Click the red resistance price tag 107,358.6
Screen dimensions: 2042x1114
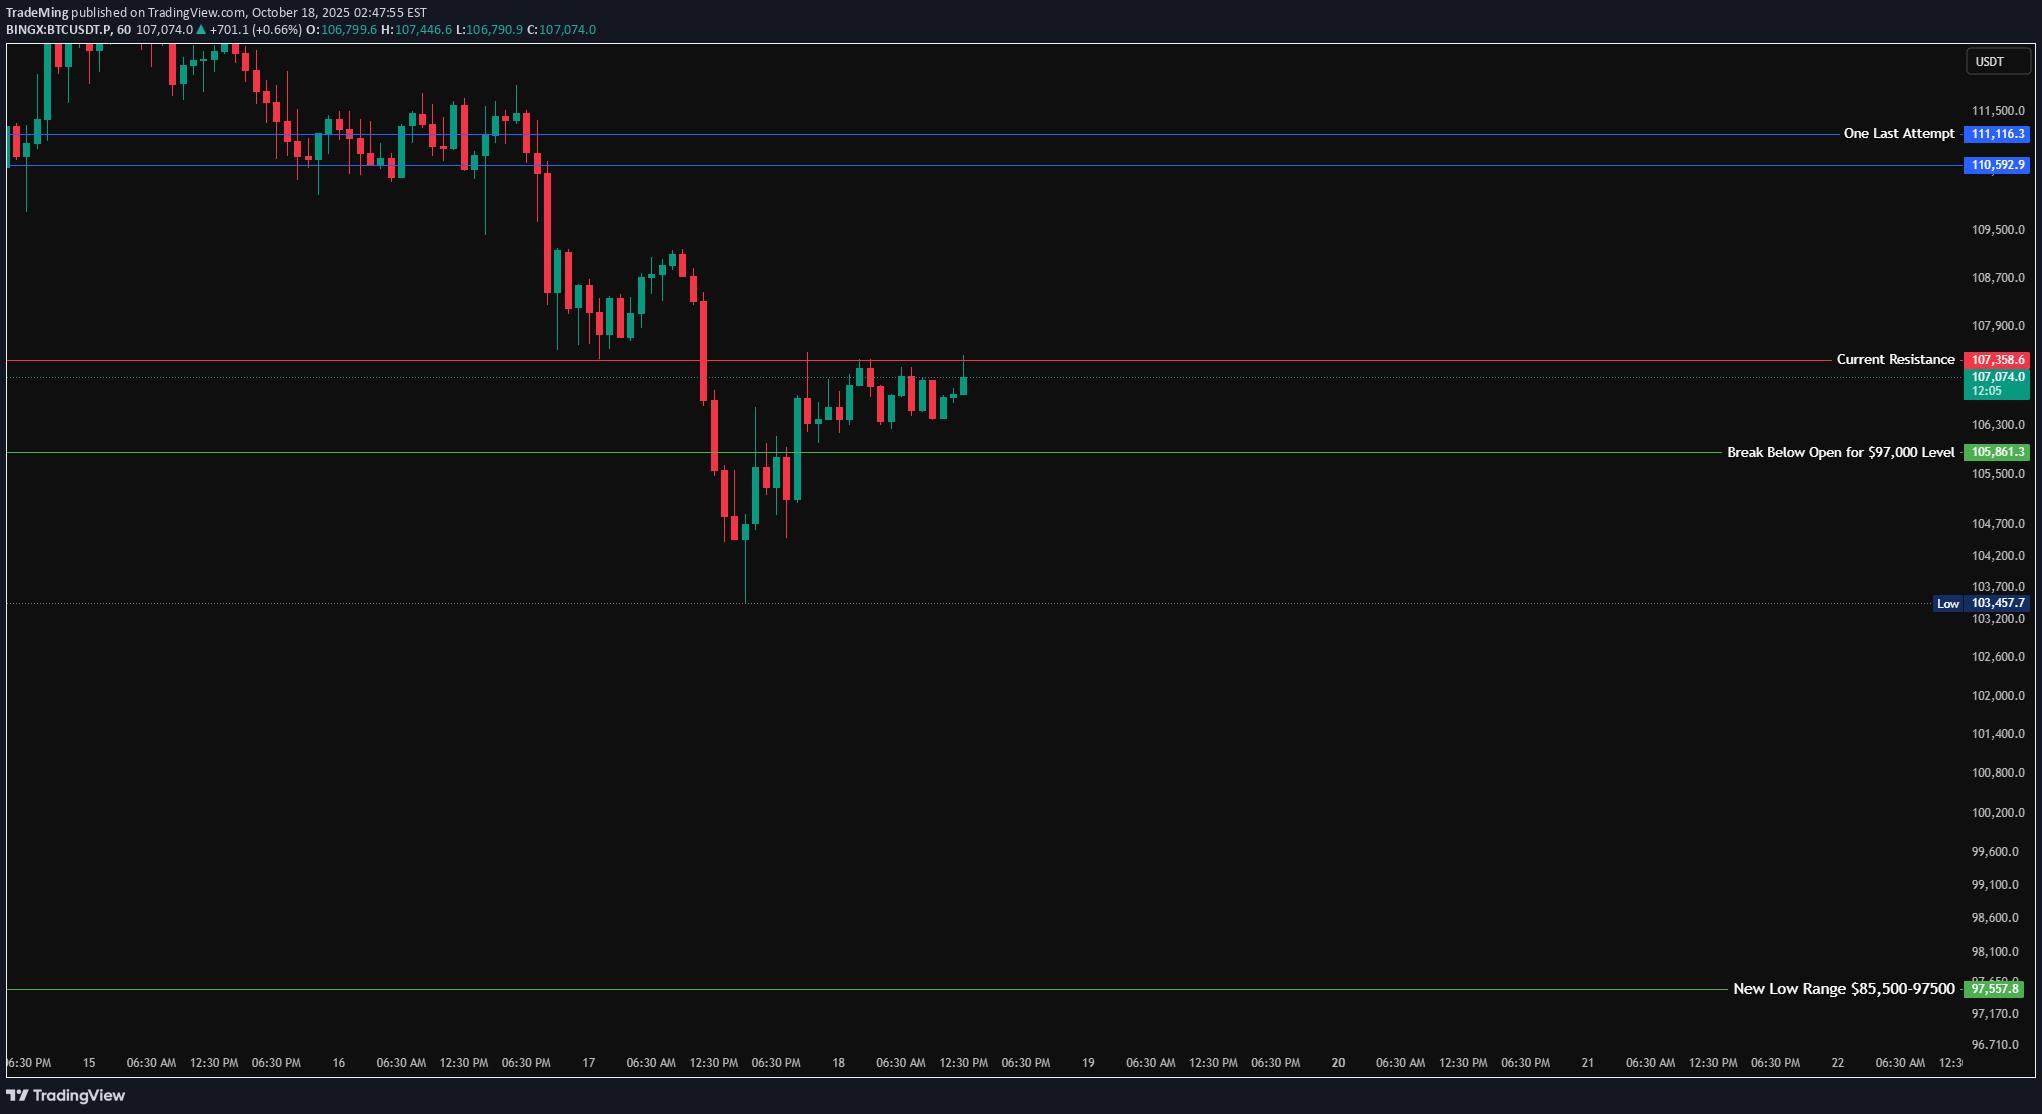click(x=1996, y=359)
